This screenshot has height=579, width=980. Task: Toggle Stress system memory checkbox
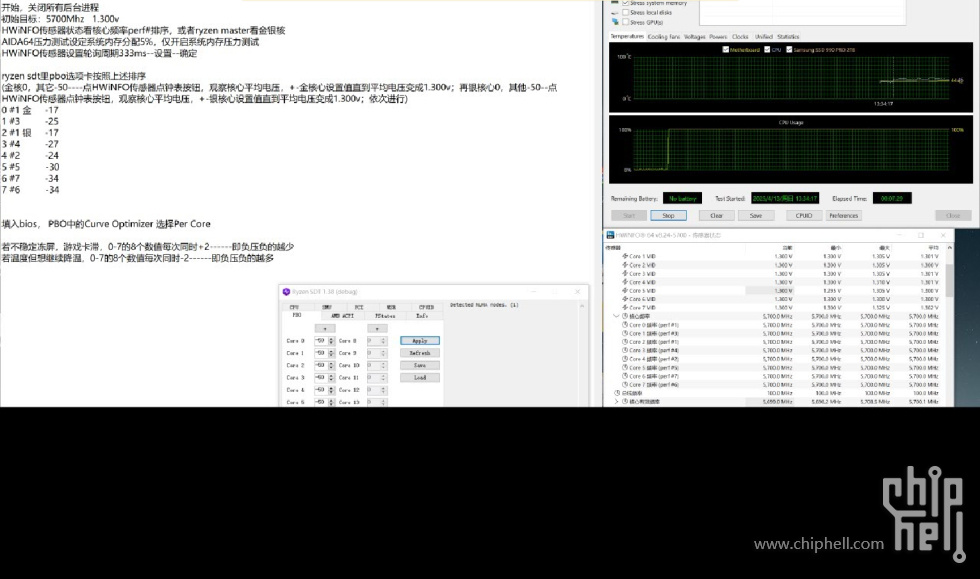coord(626,3)
